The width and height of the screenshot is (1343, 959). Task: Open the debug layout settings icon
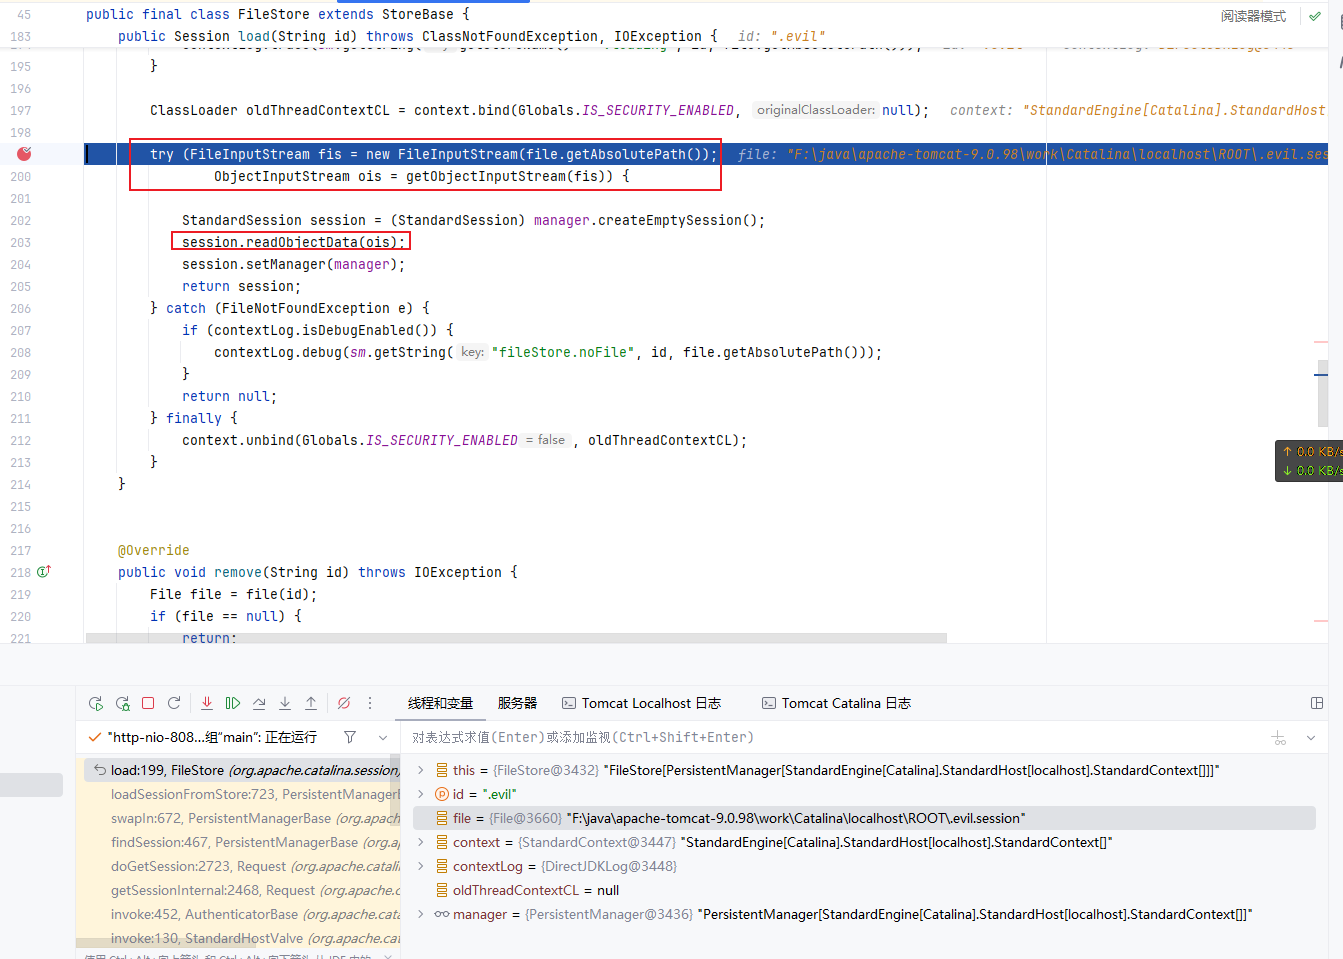[1317, 703]
